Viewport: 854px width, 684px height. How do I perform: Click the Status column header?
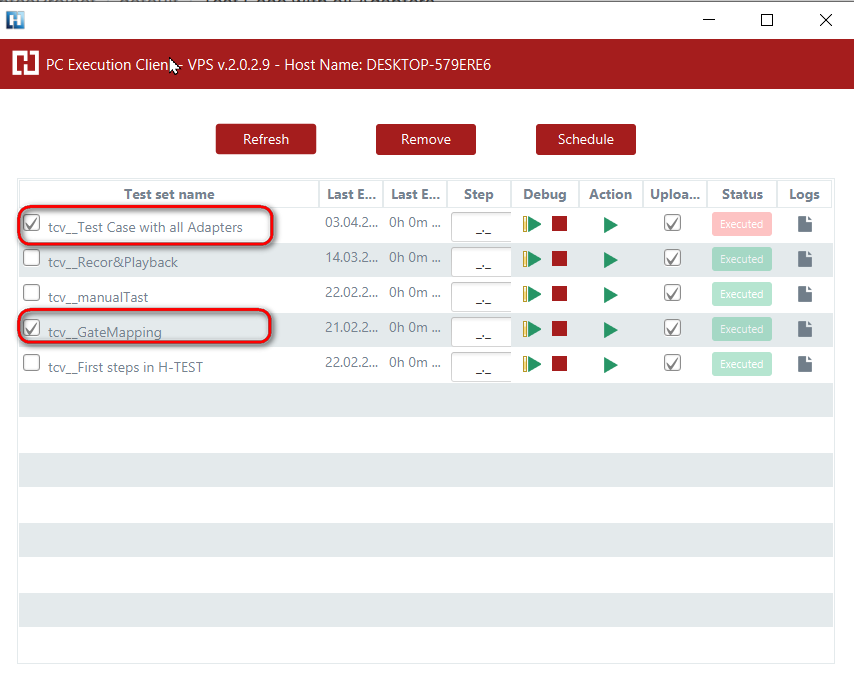click(742, 194)
